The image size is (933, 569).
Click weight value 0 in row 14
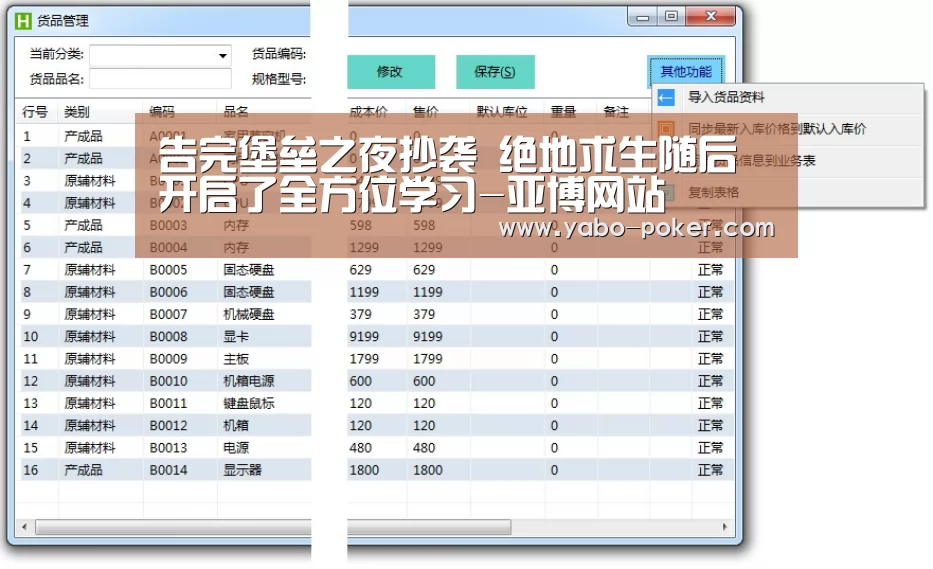click(554, 426)
